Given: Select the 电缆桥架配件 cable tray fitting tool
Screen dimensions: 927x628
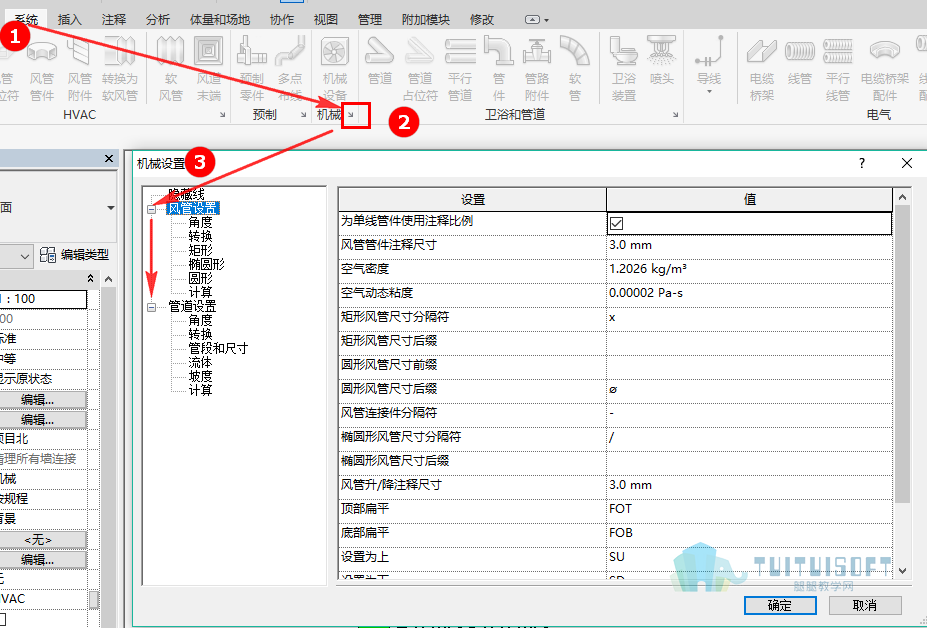Looking at the screenshot, I should [884, 69].
